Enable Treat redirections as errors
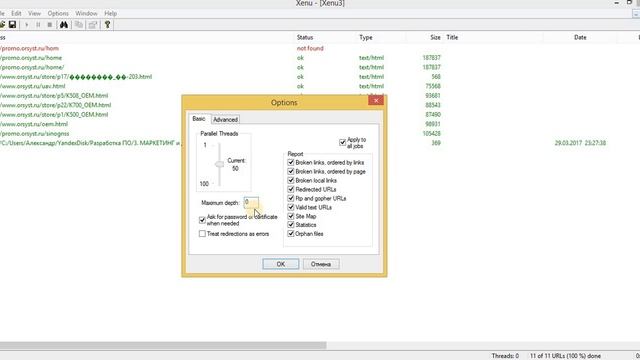Viewport: 640px width, 360px height. pyautogui.click(x=202, y=234)
